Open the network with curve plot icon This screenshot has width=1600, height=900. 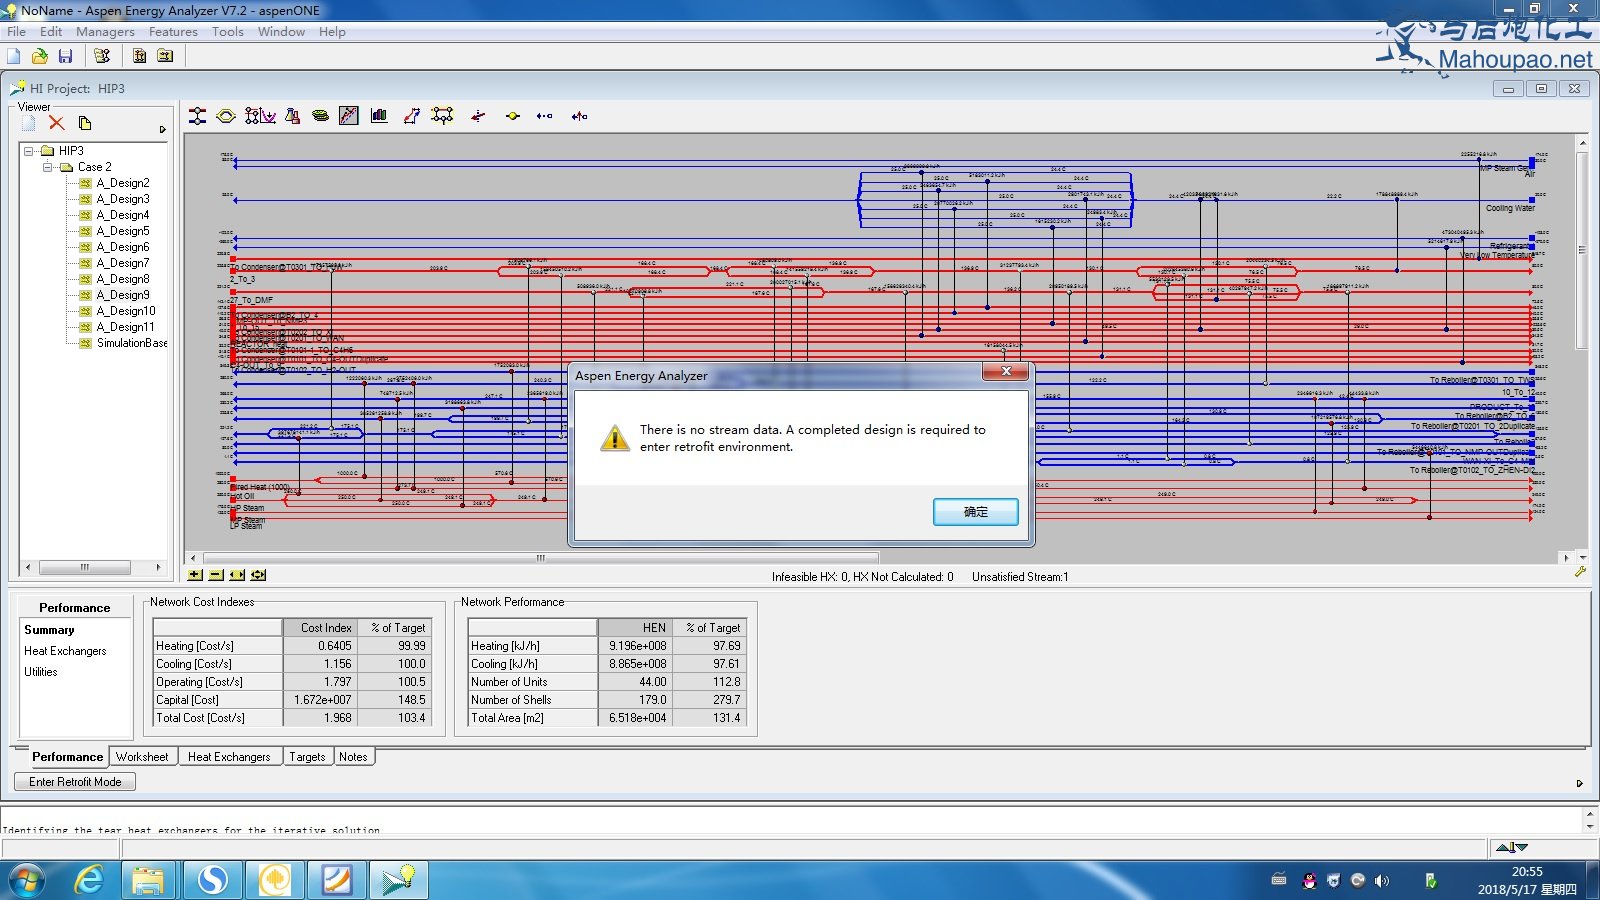(x=260, y=116)
